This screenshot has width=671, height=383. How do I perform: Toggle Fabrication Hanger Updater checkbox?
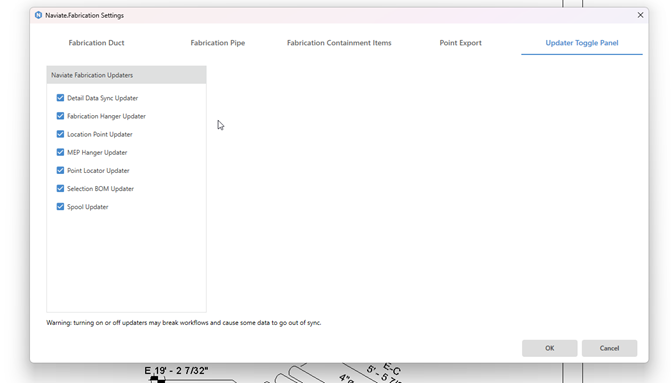coord(60,116)
